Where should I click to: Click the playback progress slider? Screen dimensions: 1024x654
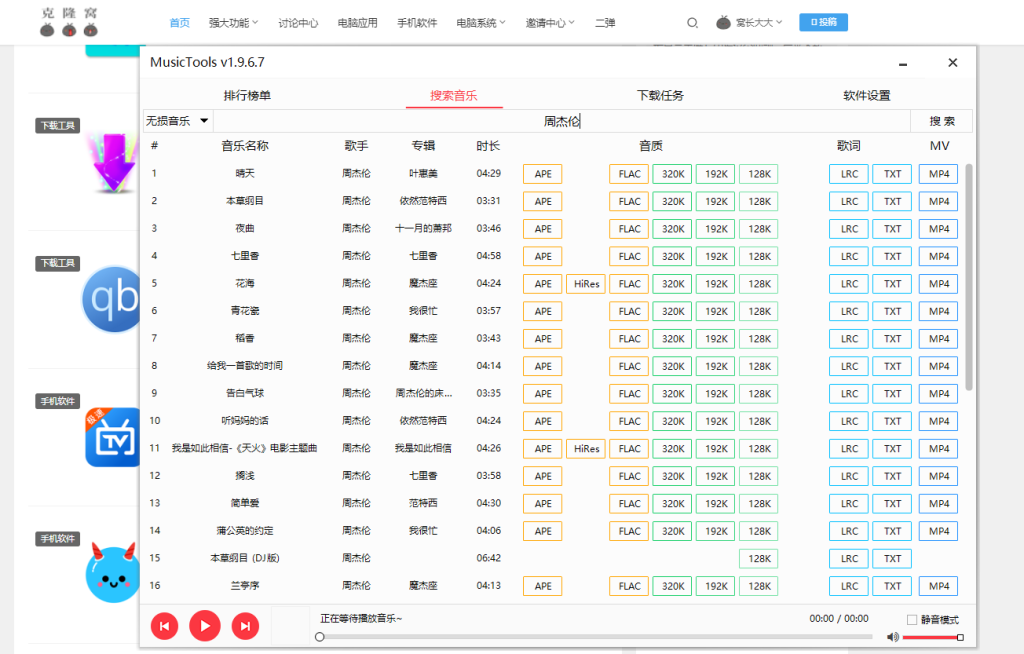pos(596,636)
